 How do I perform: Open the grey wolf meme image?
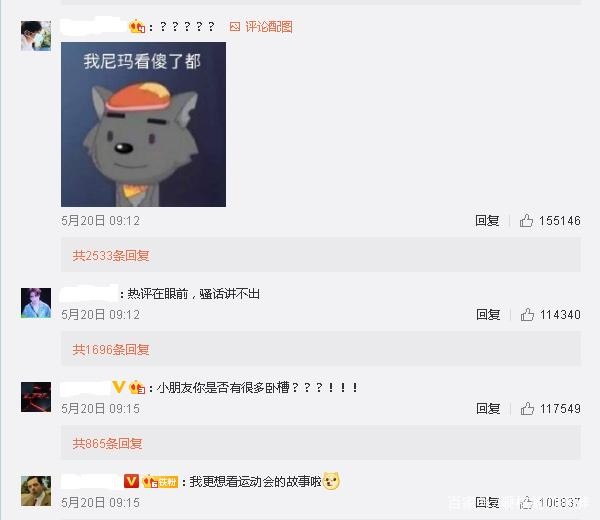(x=143, y=124)
